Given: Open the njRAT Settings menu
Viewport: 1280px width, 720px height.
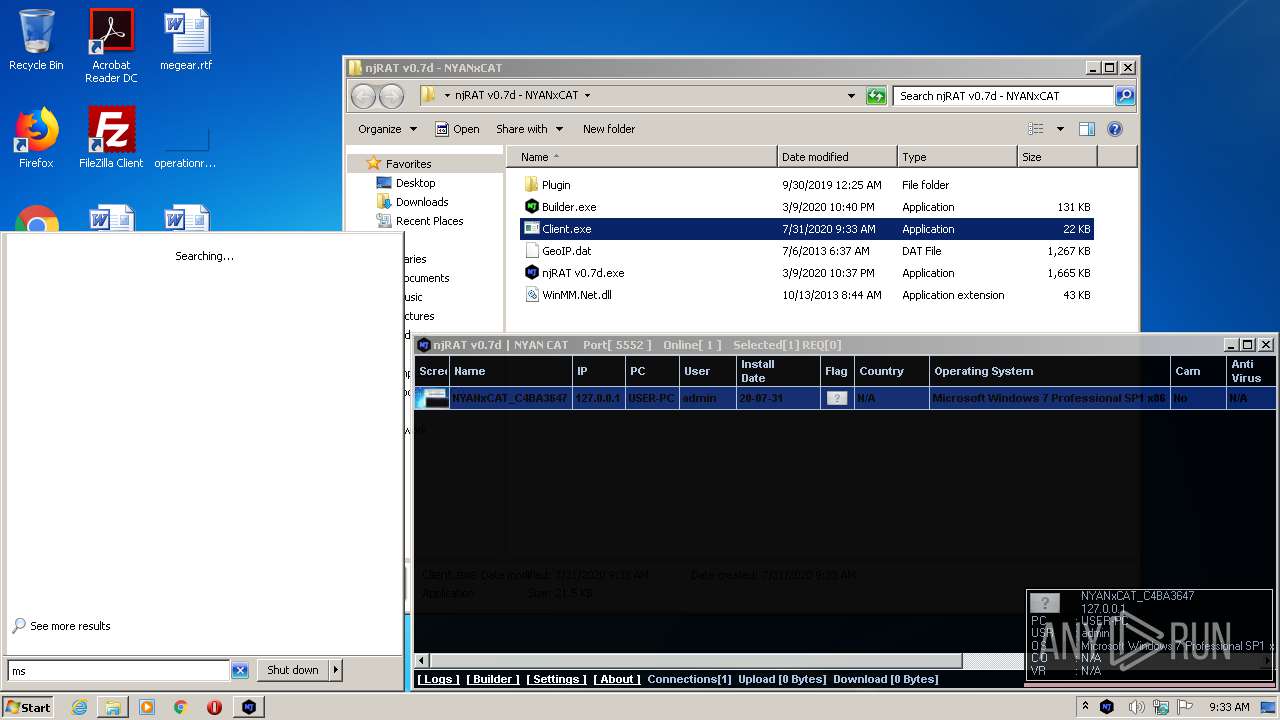Looking at the screenshot, I should [x=556, y=679].
